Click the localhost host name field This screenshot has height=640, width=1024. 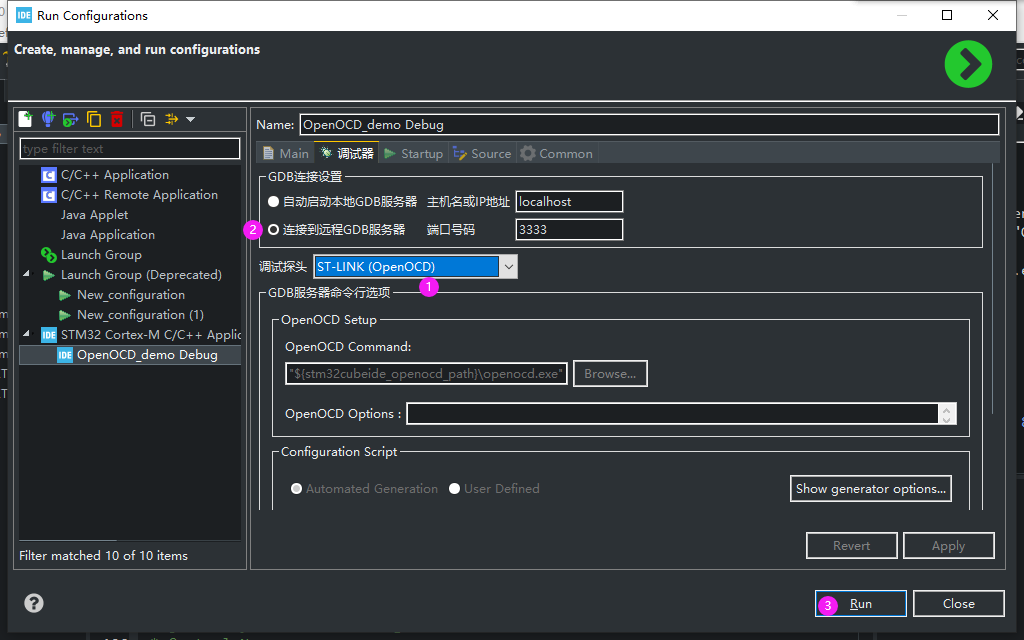click(569, 202)
